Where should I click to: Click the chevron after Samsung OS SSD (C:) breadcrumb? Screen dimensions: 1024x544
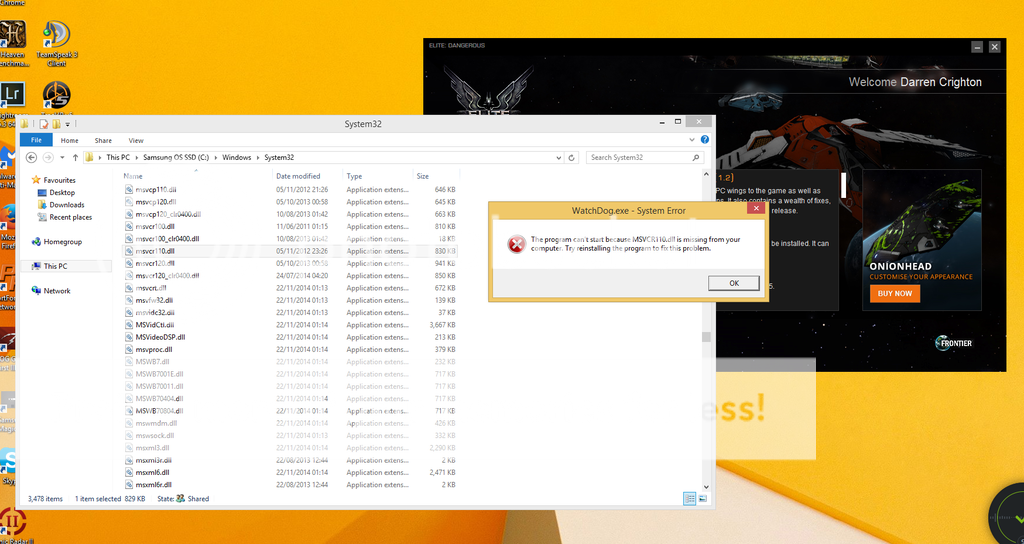(216, 157)
